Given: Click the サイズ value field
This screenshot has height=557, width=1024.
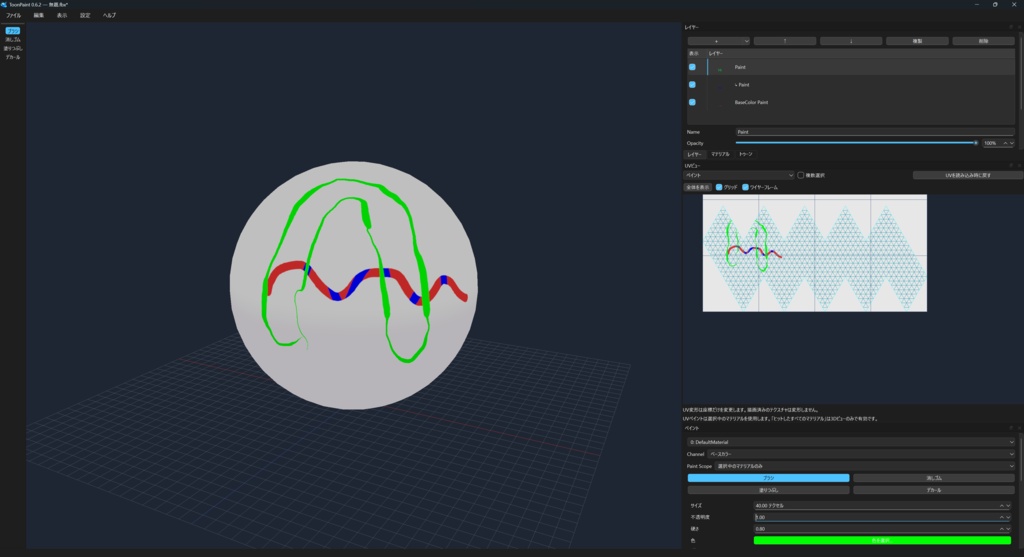Looking at the screenshot, I should coord(876,505).
